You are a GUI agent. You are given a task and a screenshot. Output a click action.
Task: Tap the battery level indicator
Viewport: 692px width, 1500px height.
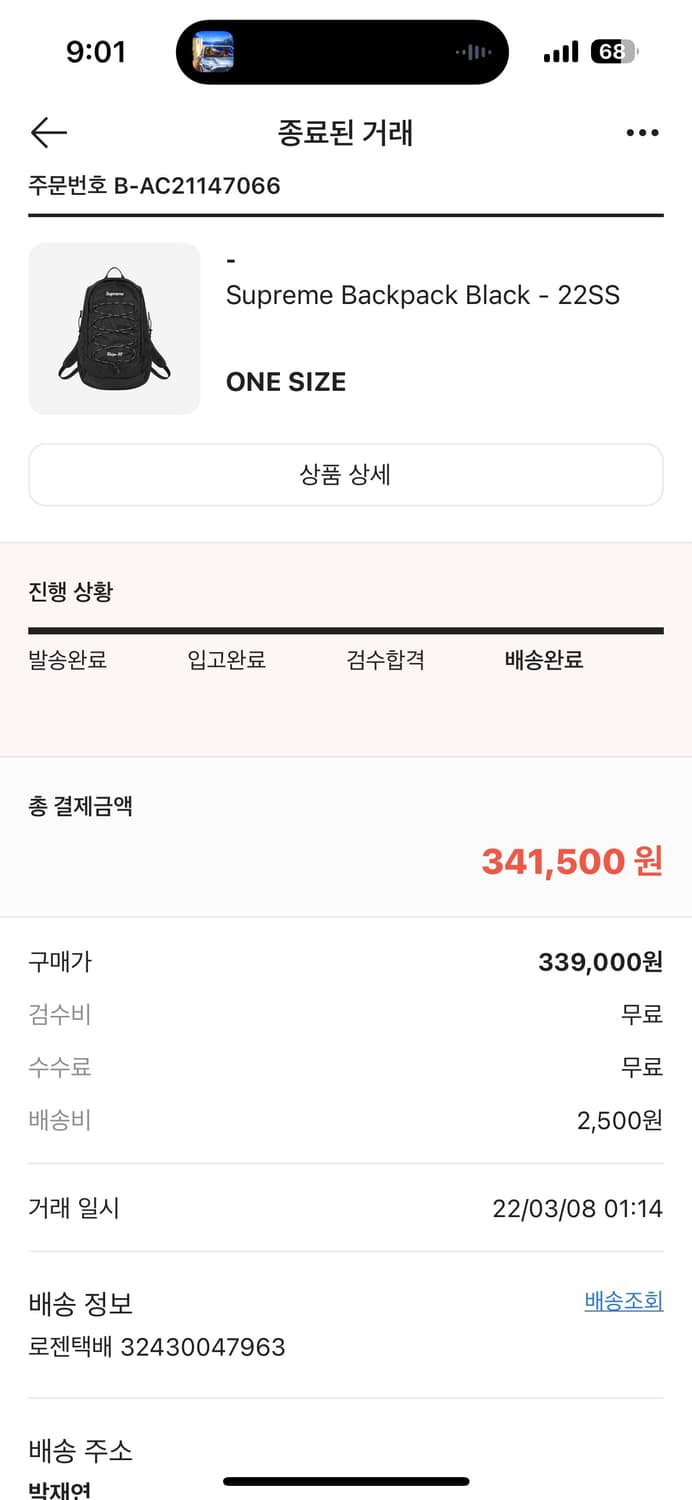click(x=614, y=52)
